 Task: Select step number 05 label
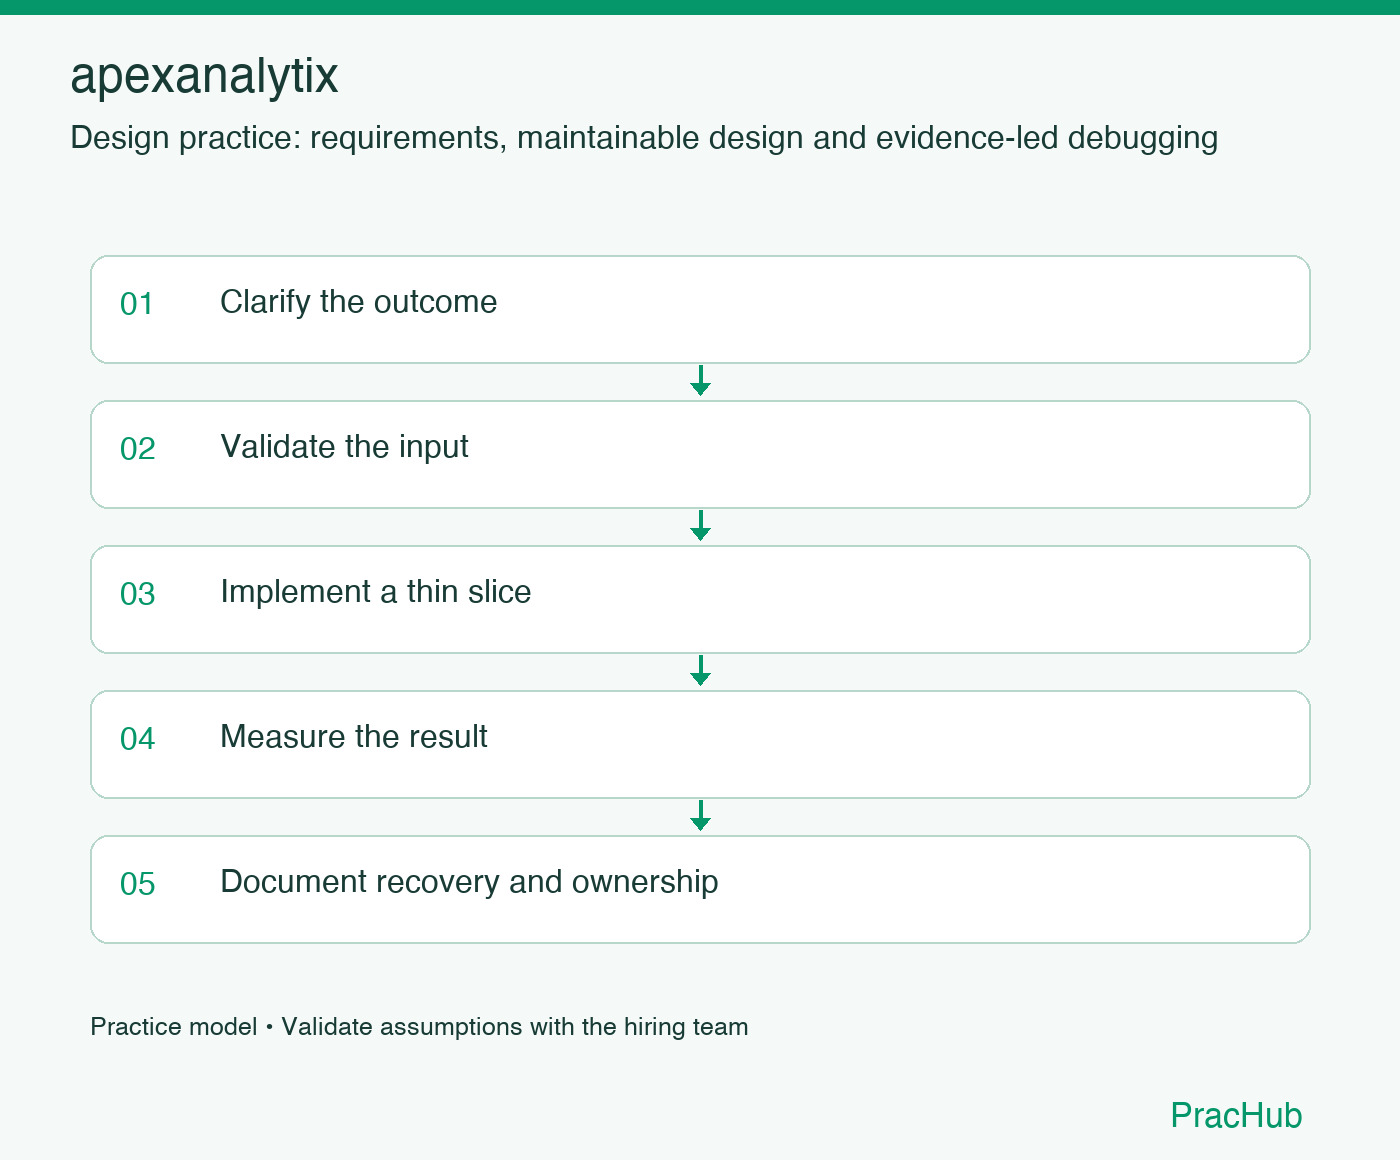tap(137, 884)
